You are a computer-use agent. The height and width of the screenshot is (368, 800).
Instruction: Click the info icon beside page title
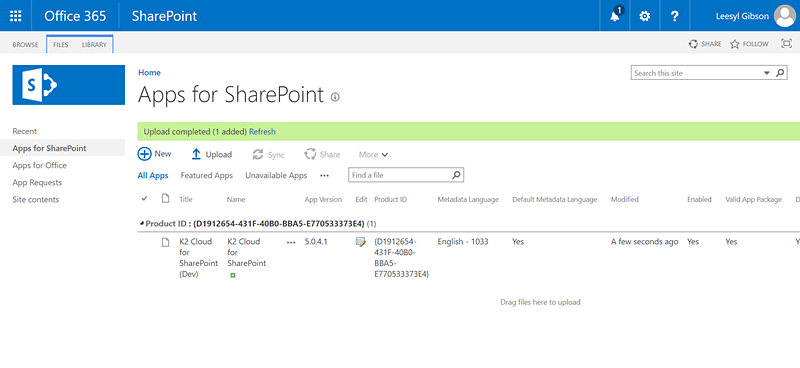tap(335, 96)
